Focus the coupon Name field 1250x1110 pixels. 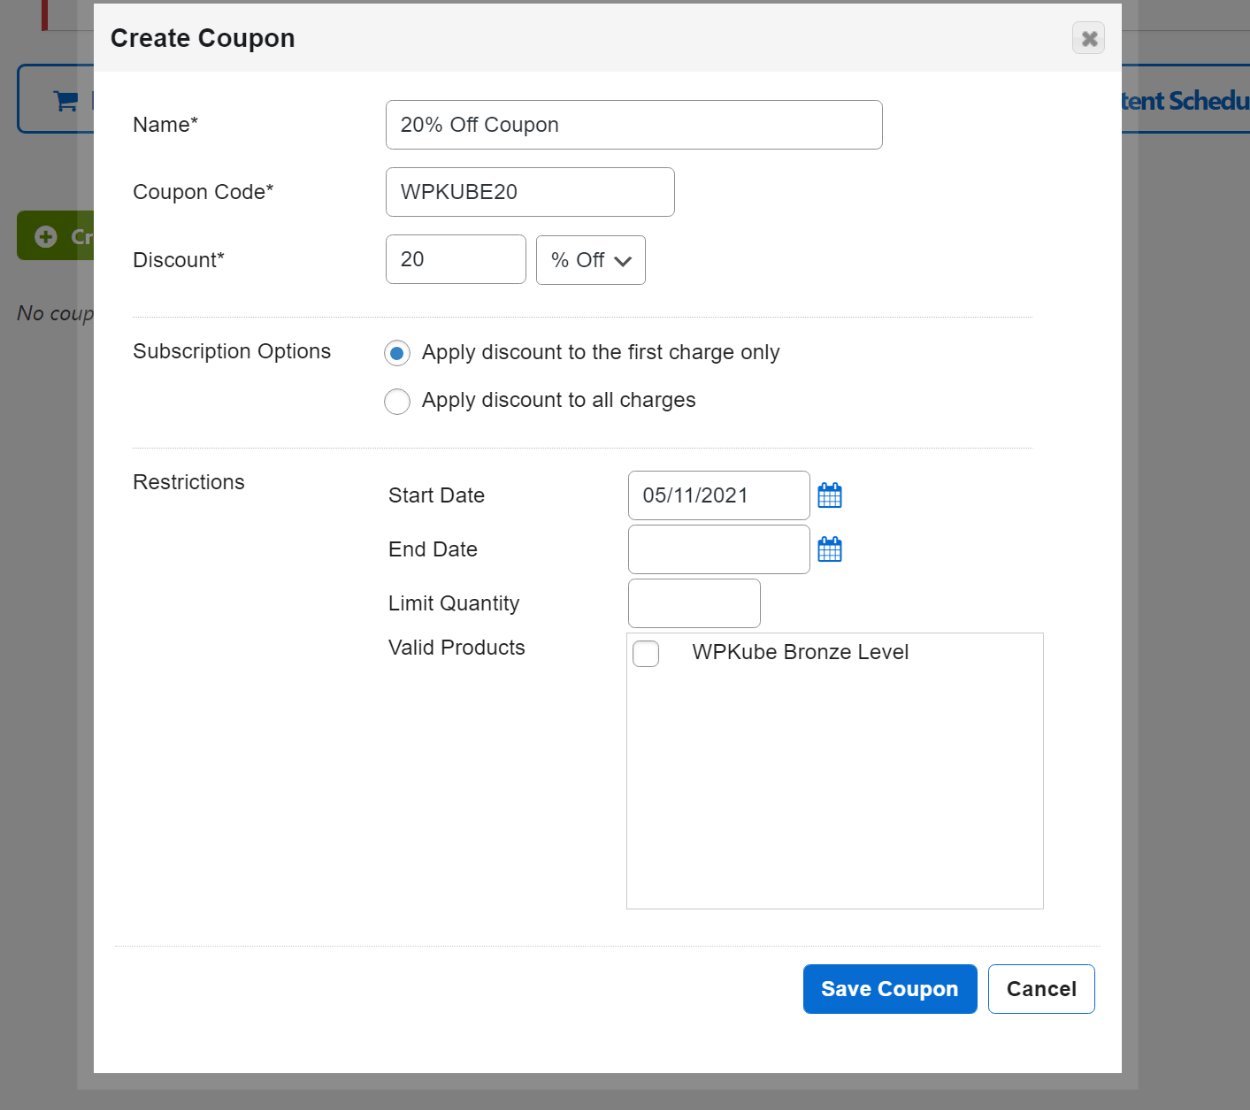tap(634, 125)
